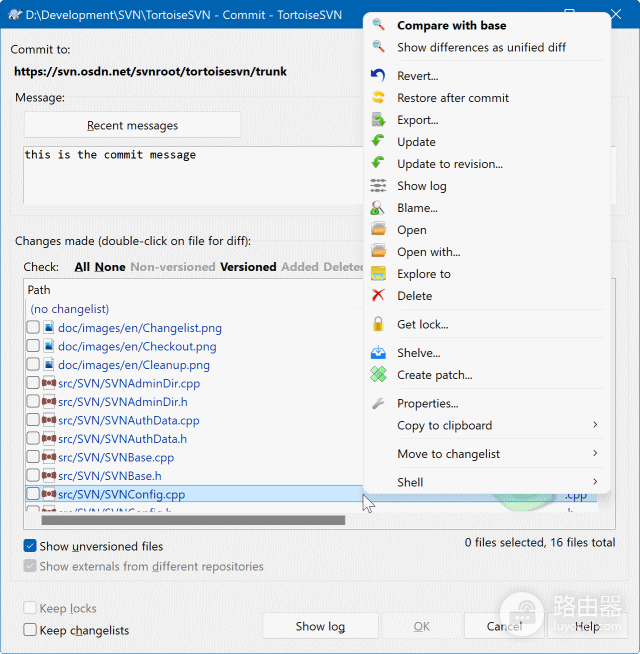Click the Open with folder icon
The height and width of the screenshot is (654, 640).
click(378, 252)
